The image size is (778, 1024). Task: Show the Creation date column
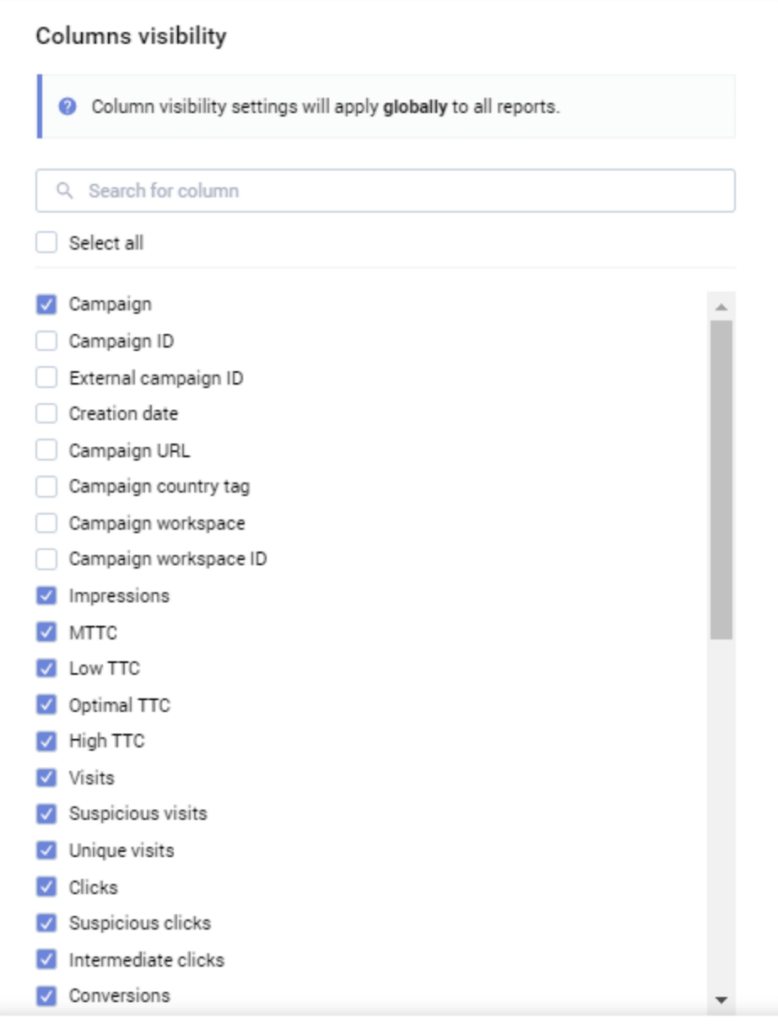pos(46,413)
